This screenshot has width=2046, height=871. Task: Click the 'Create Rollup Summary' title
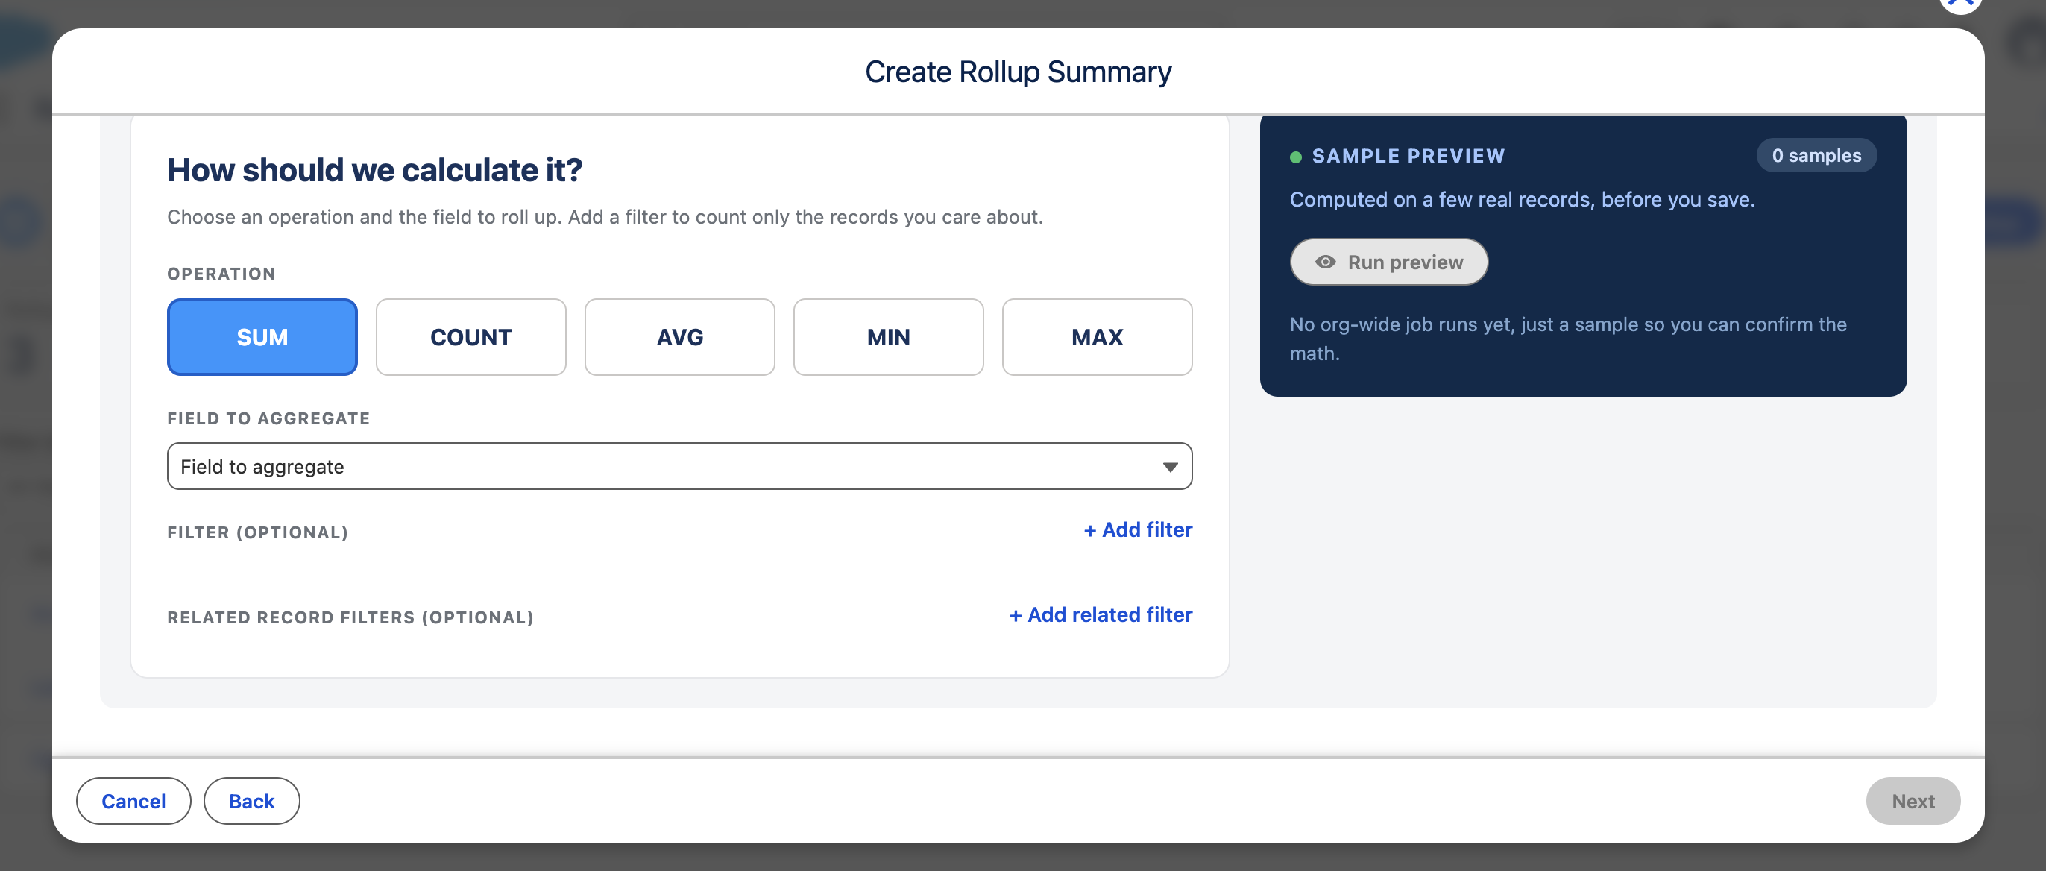pos(1018,72)
